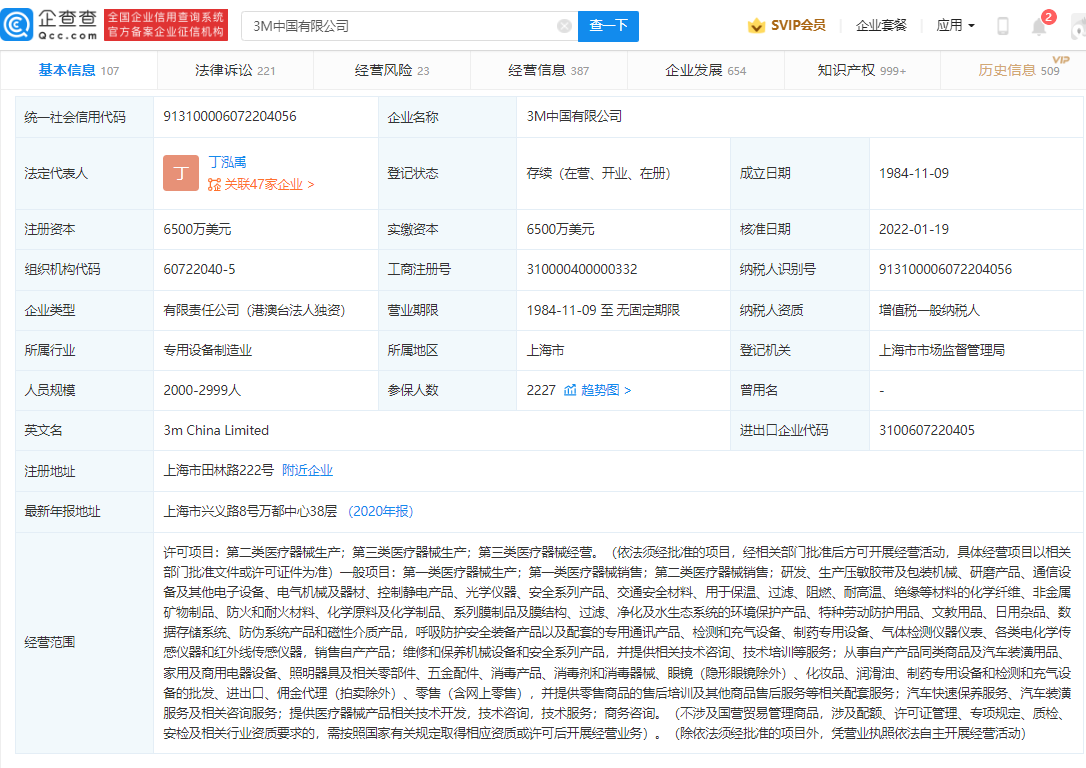Select 增值税一般纳税人 value
Screen dimensions: 1086x768
point(929,310)
